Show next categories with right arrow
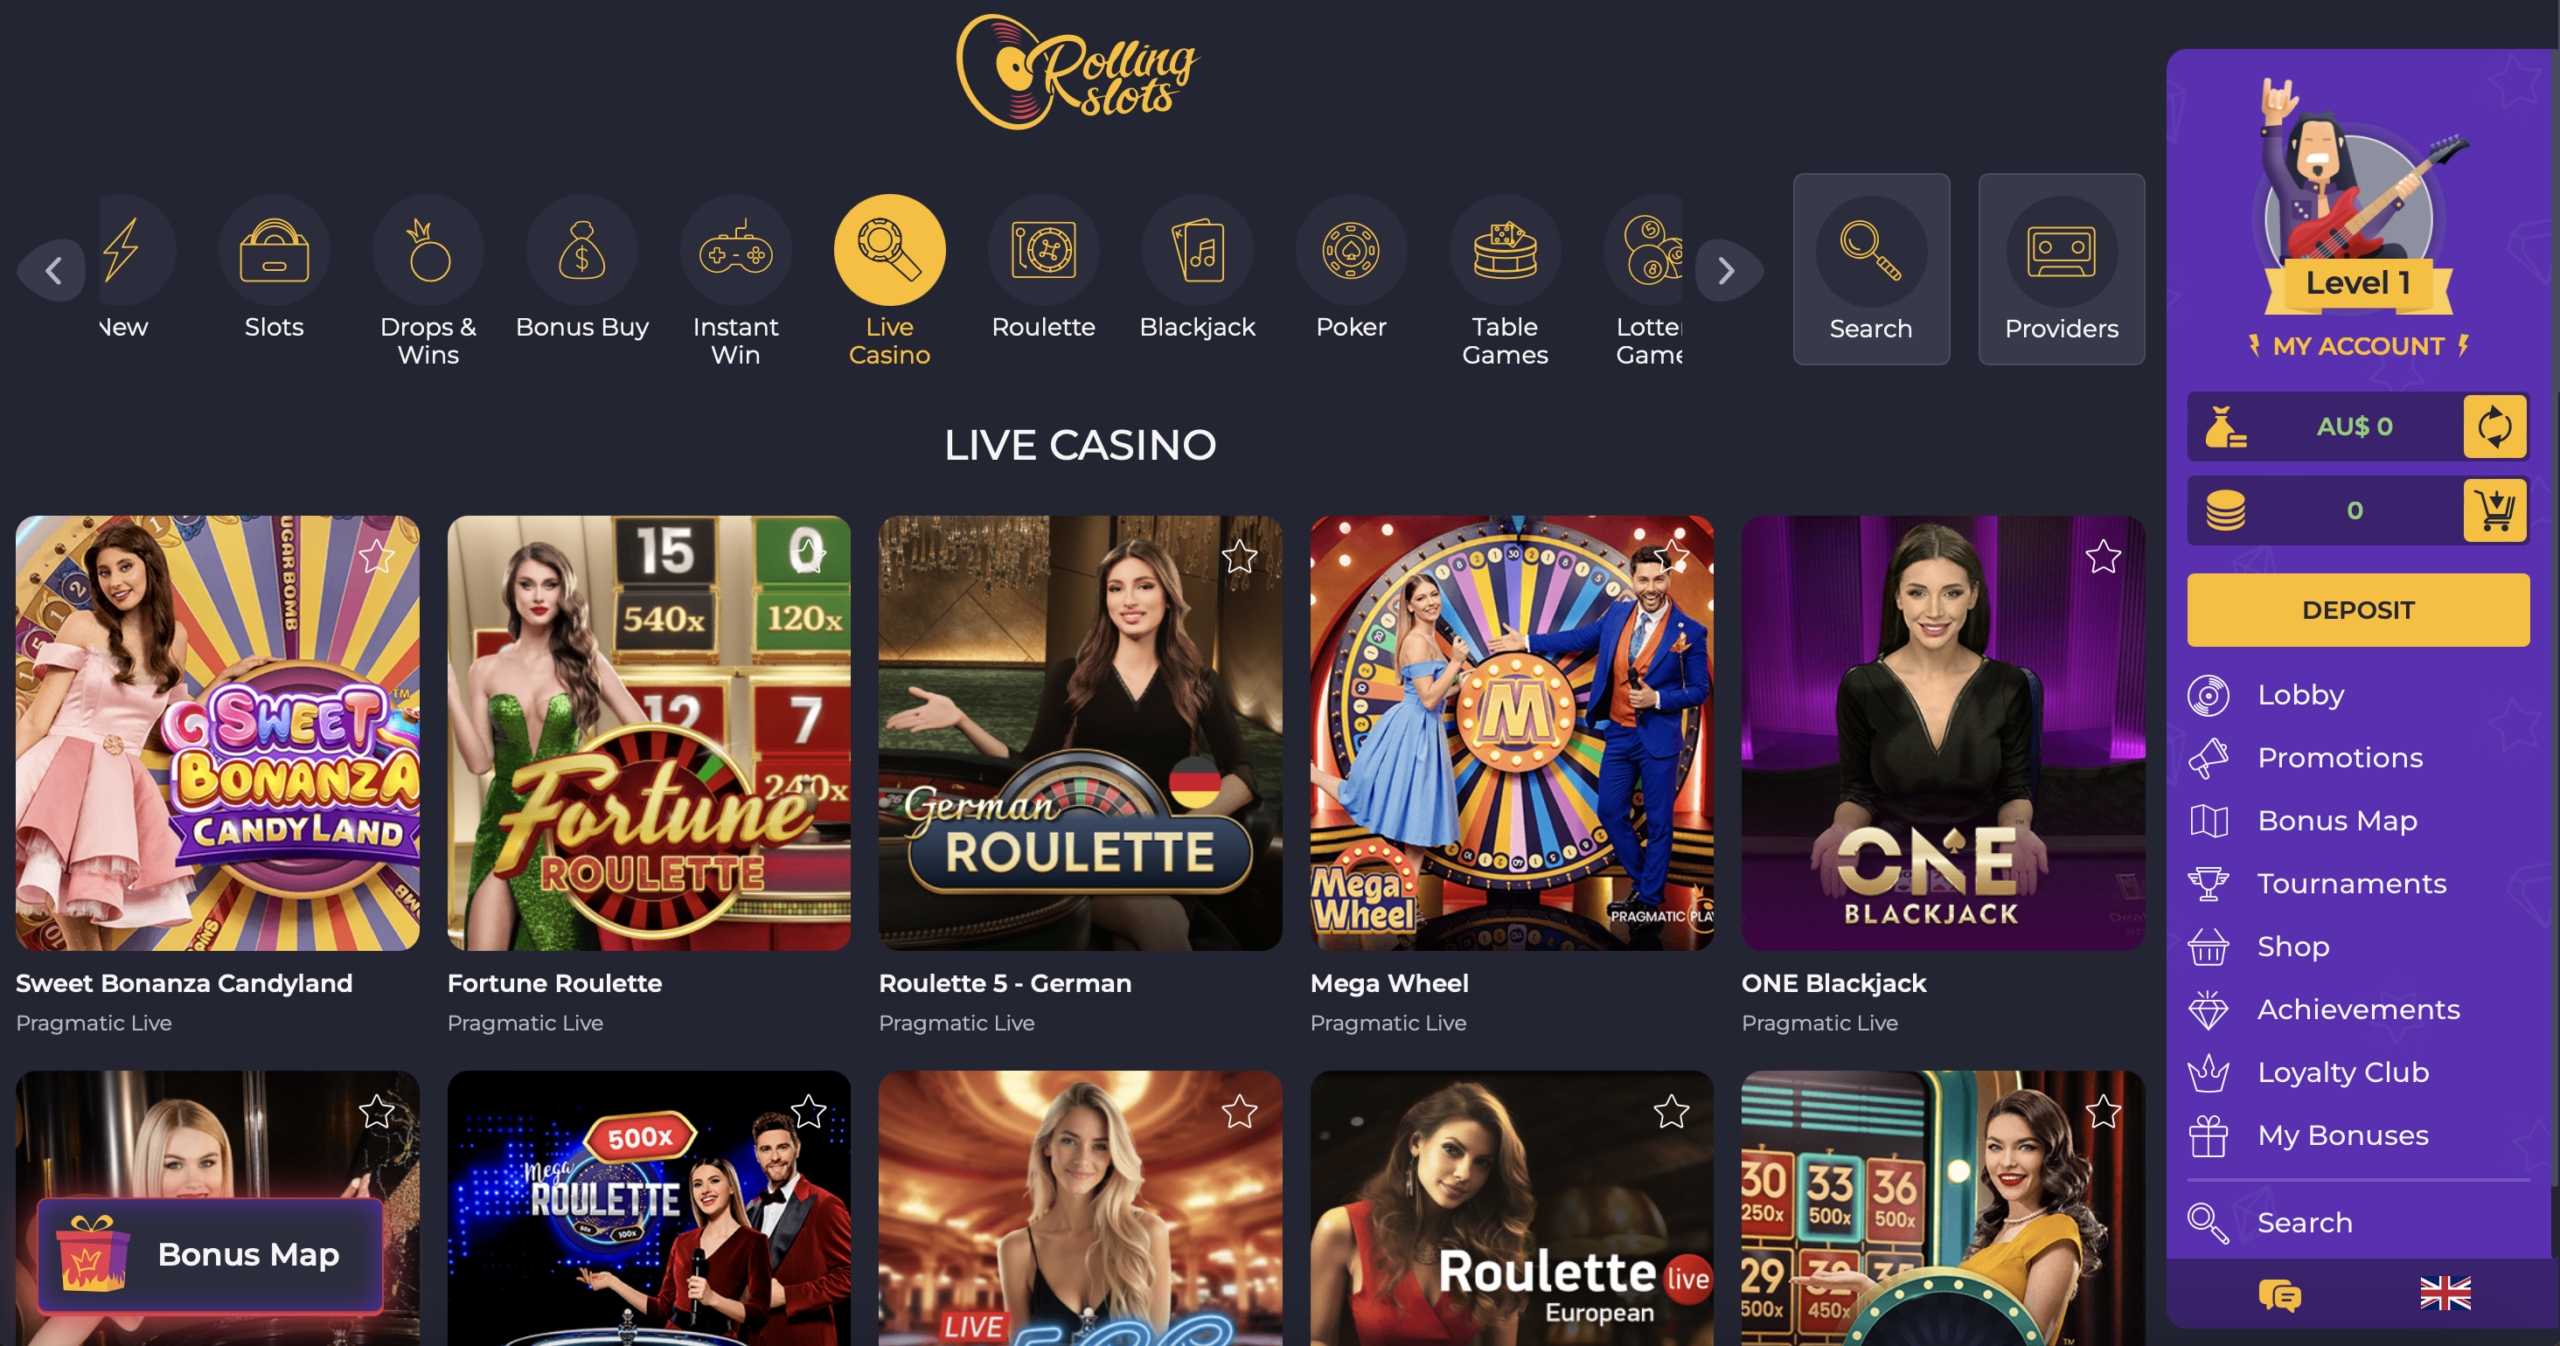The height and width of the screenshot is (1346, 2560). 1727,270
